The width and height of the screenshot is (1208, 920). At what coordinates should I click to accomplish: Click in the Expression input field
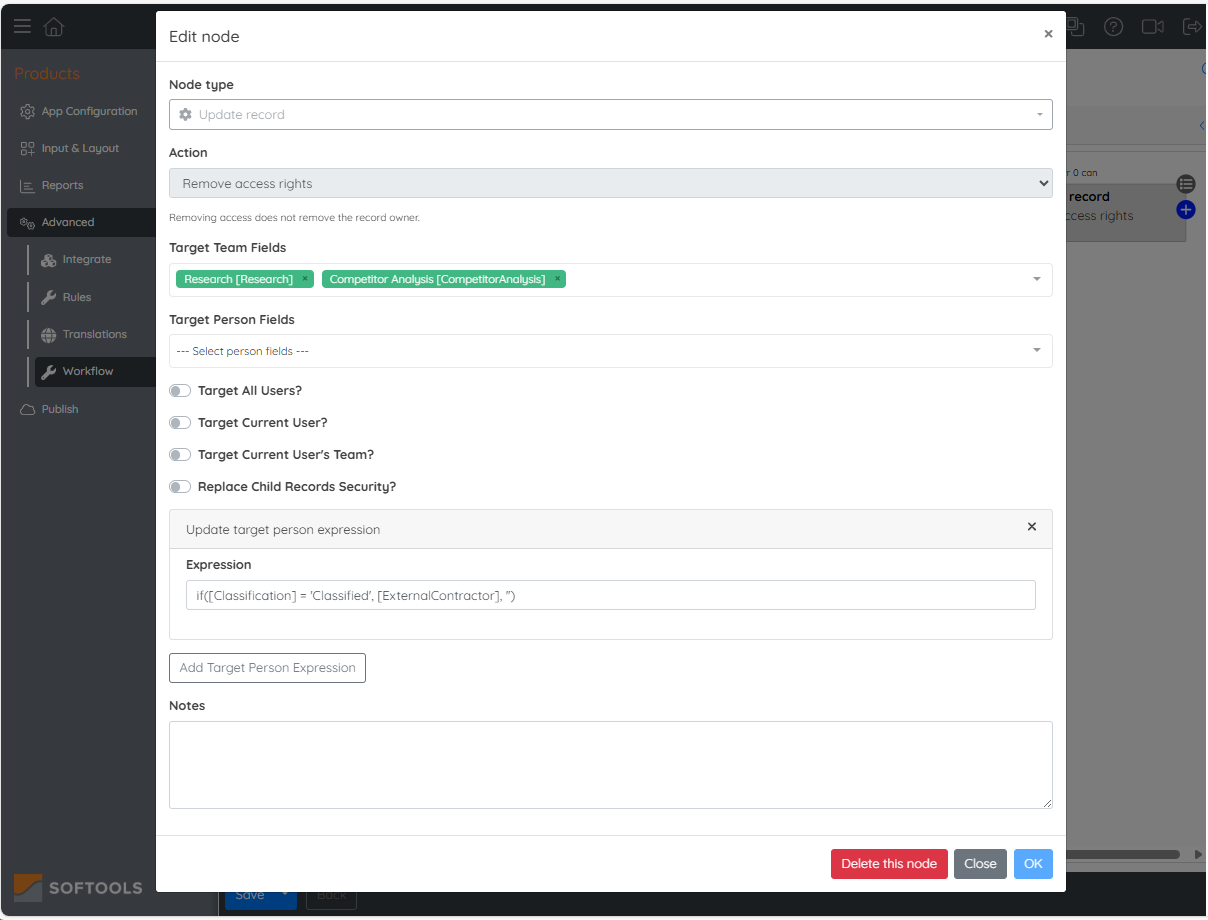pos(610,595)
